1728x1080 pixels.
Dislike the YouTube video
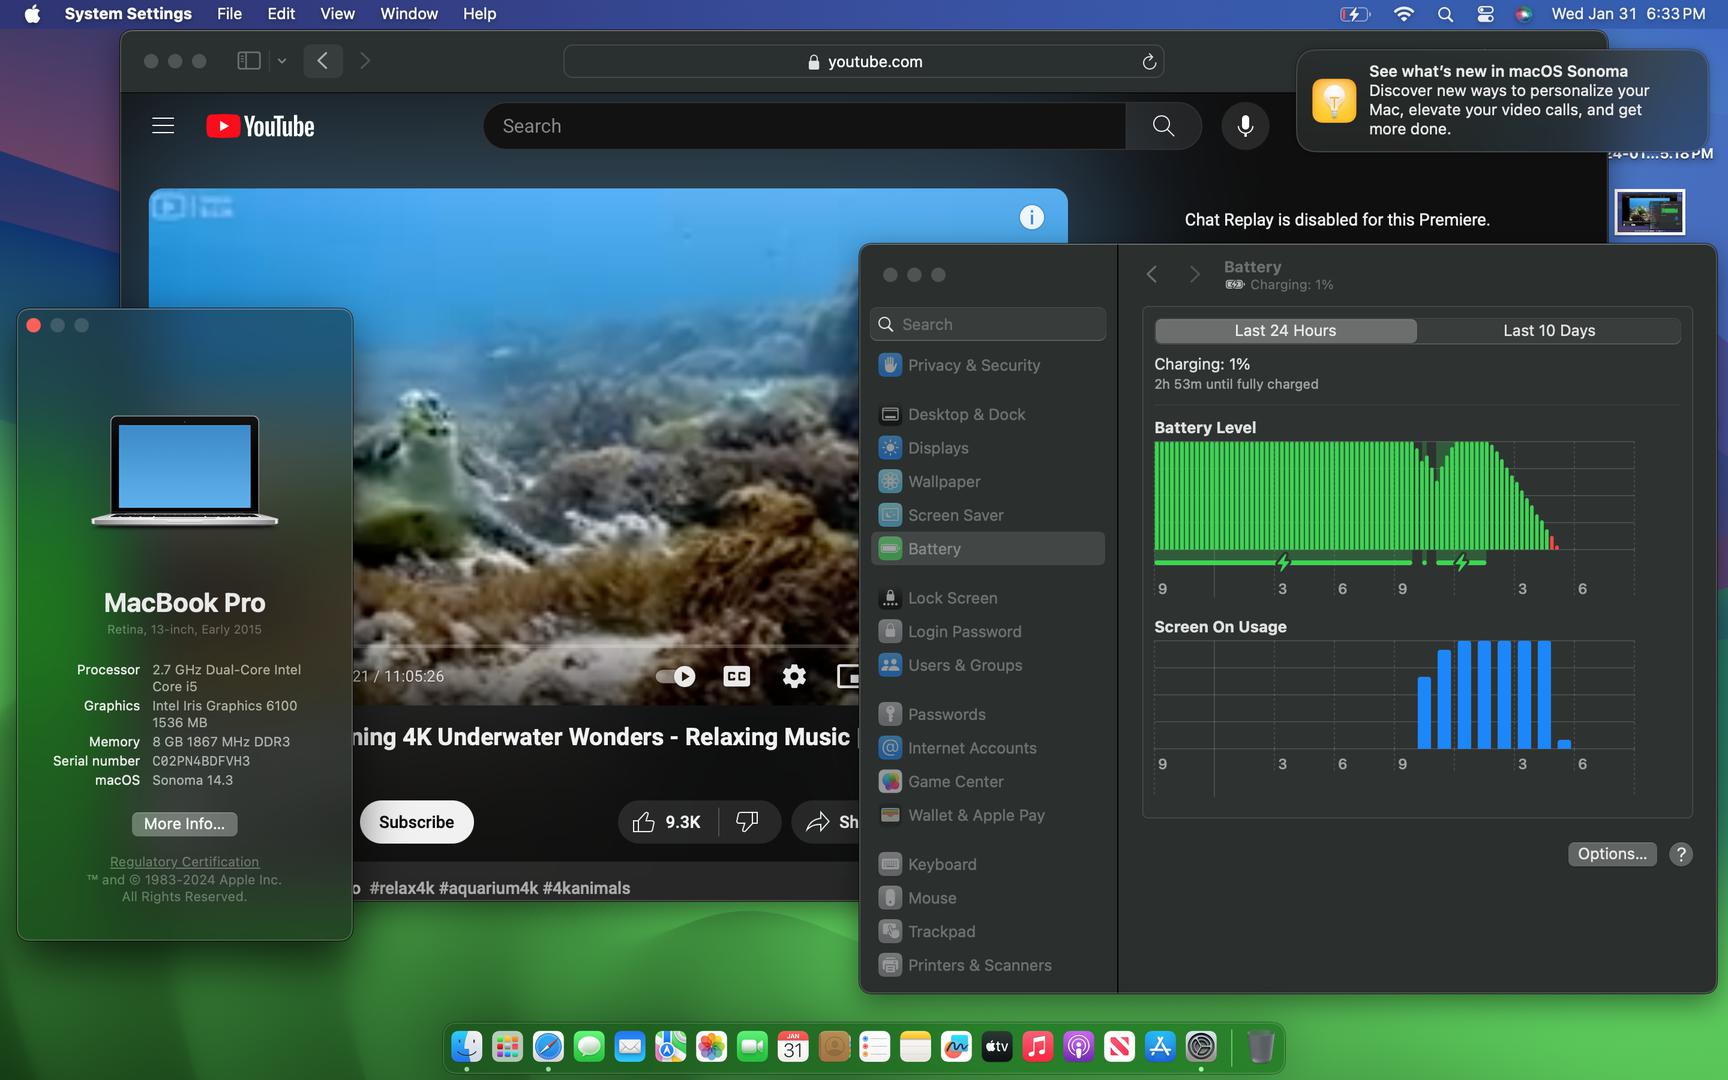click(748, 822)
